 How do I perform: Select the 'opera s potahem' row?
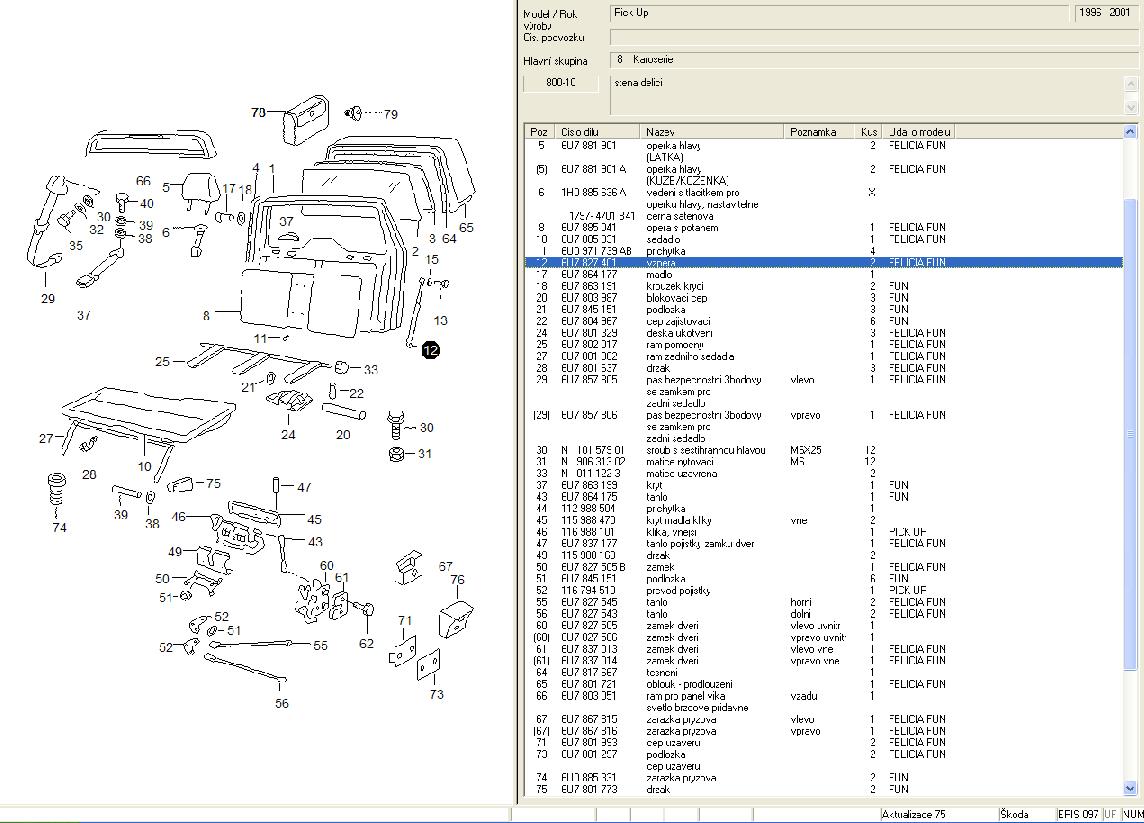(824, 228)
